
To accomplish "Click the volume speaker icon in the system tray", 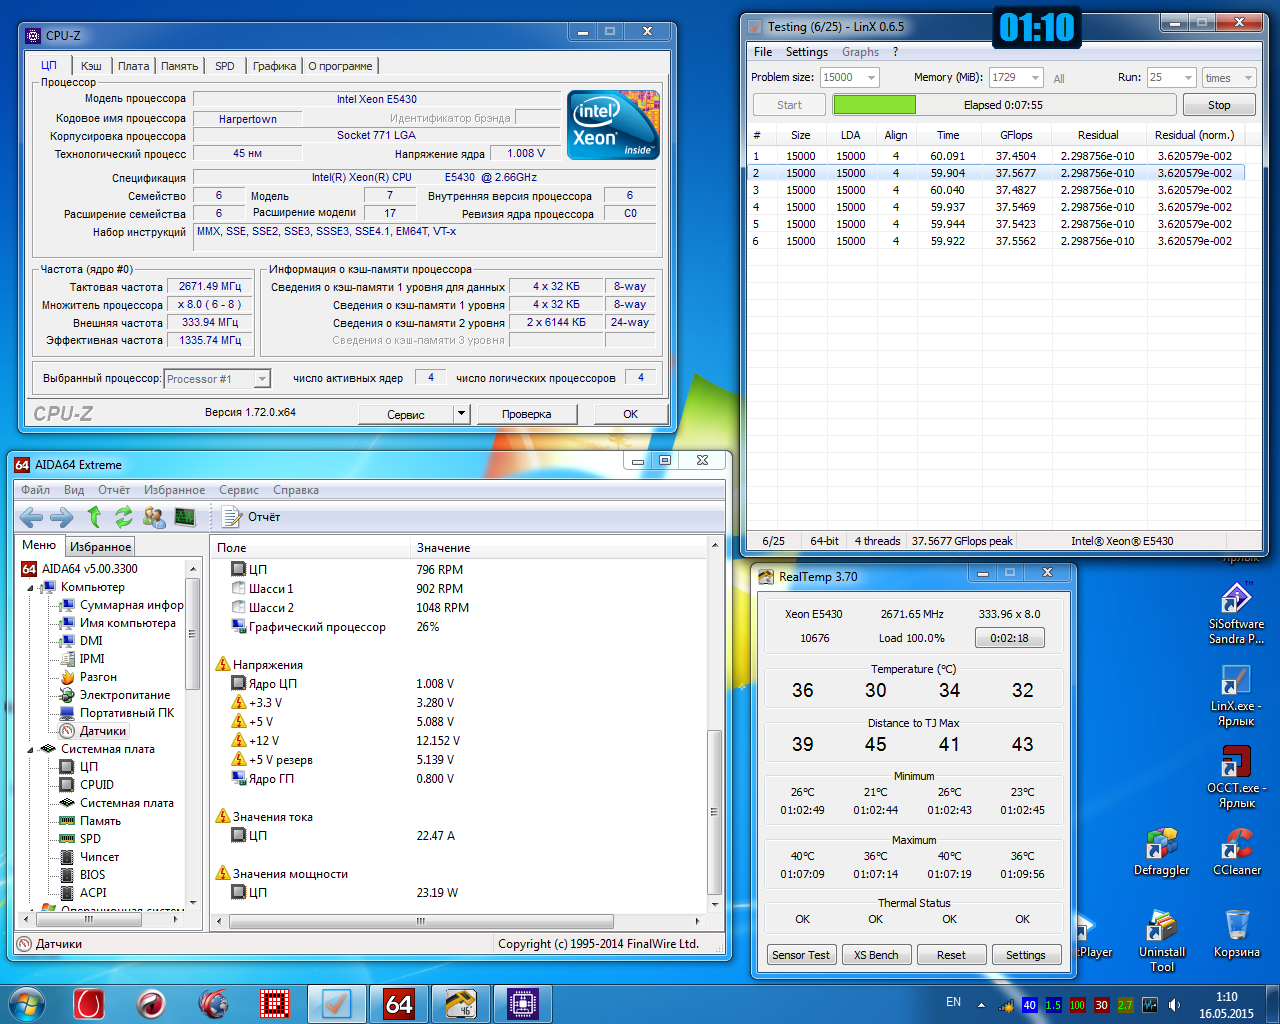I will click(1174, 1005).
